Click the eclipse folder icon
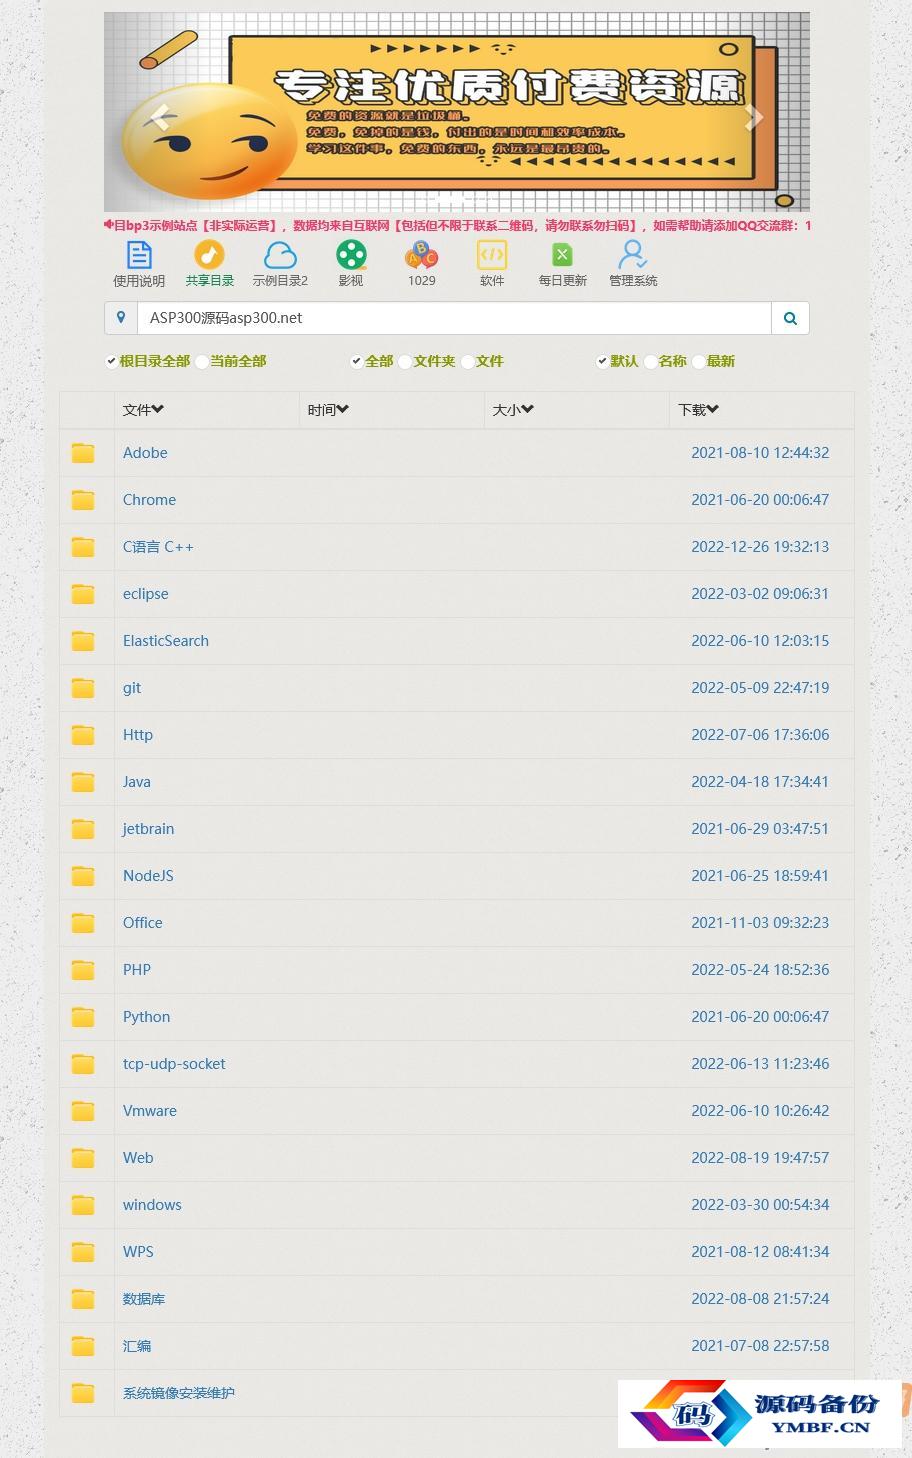The width and height of the screenshot is (912, 1458). pyautogui.click(x=83, y=594)
